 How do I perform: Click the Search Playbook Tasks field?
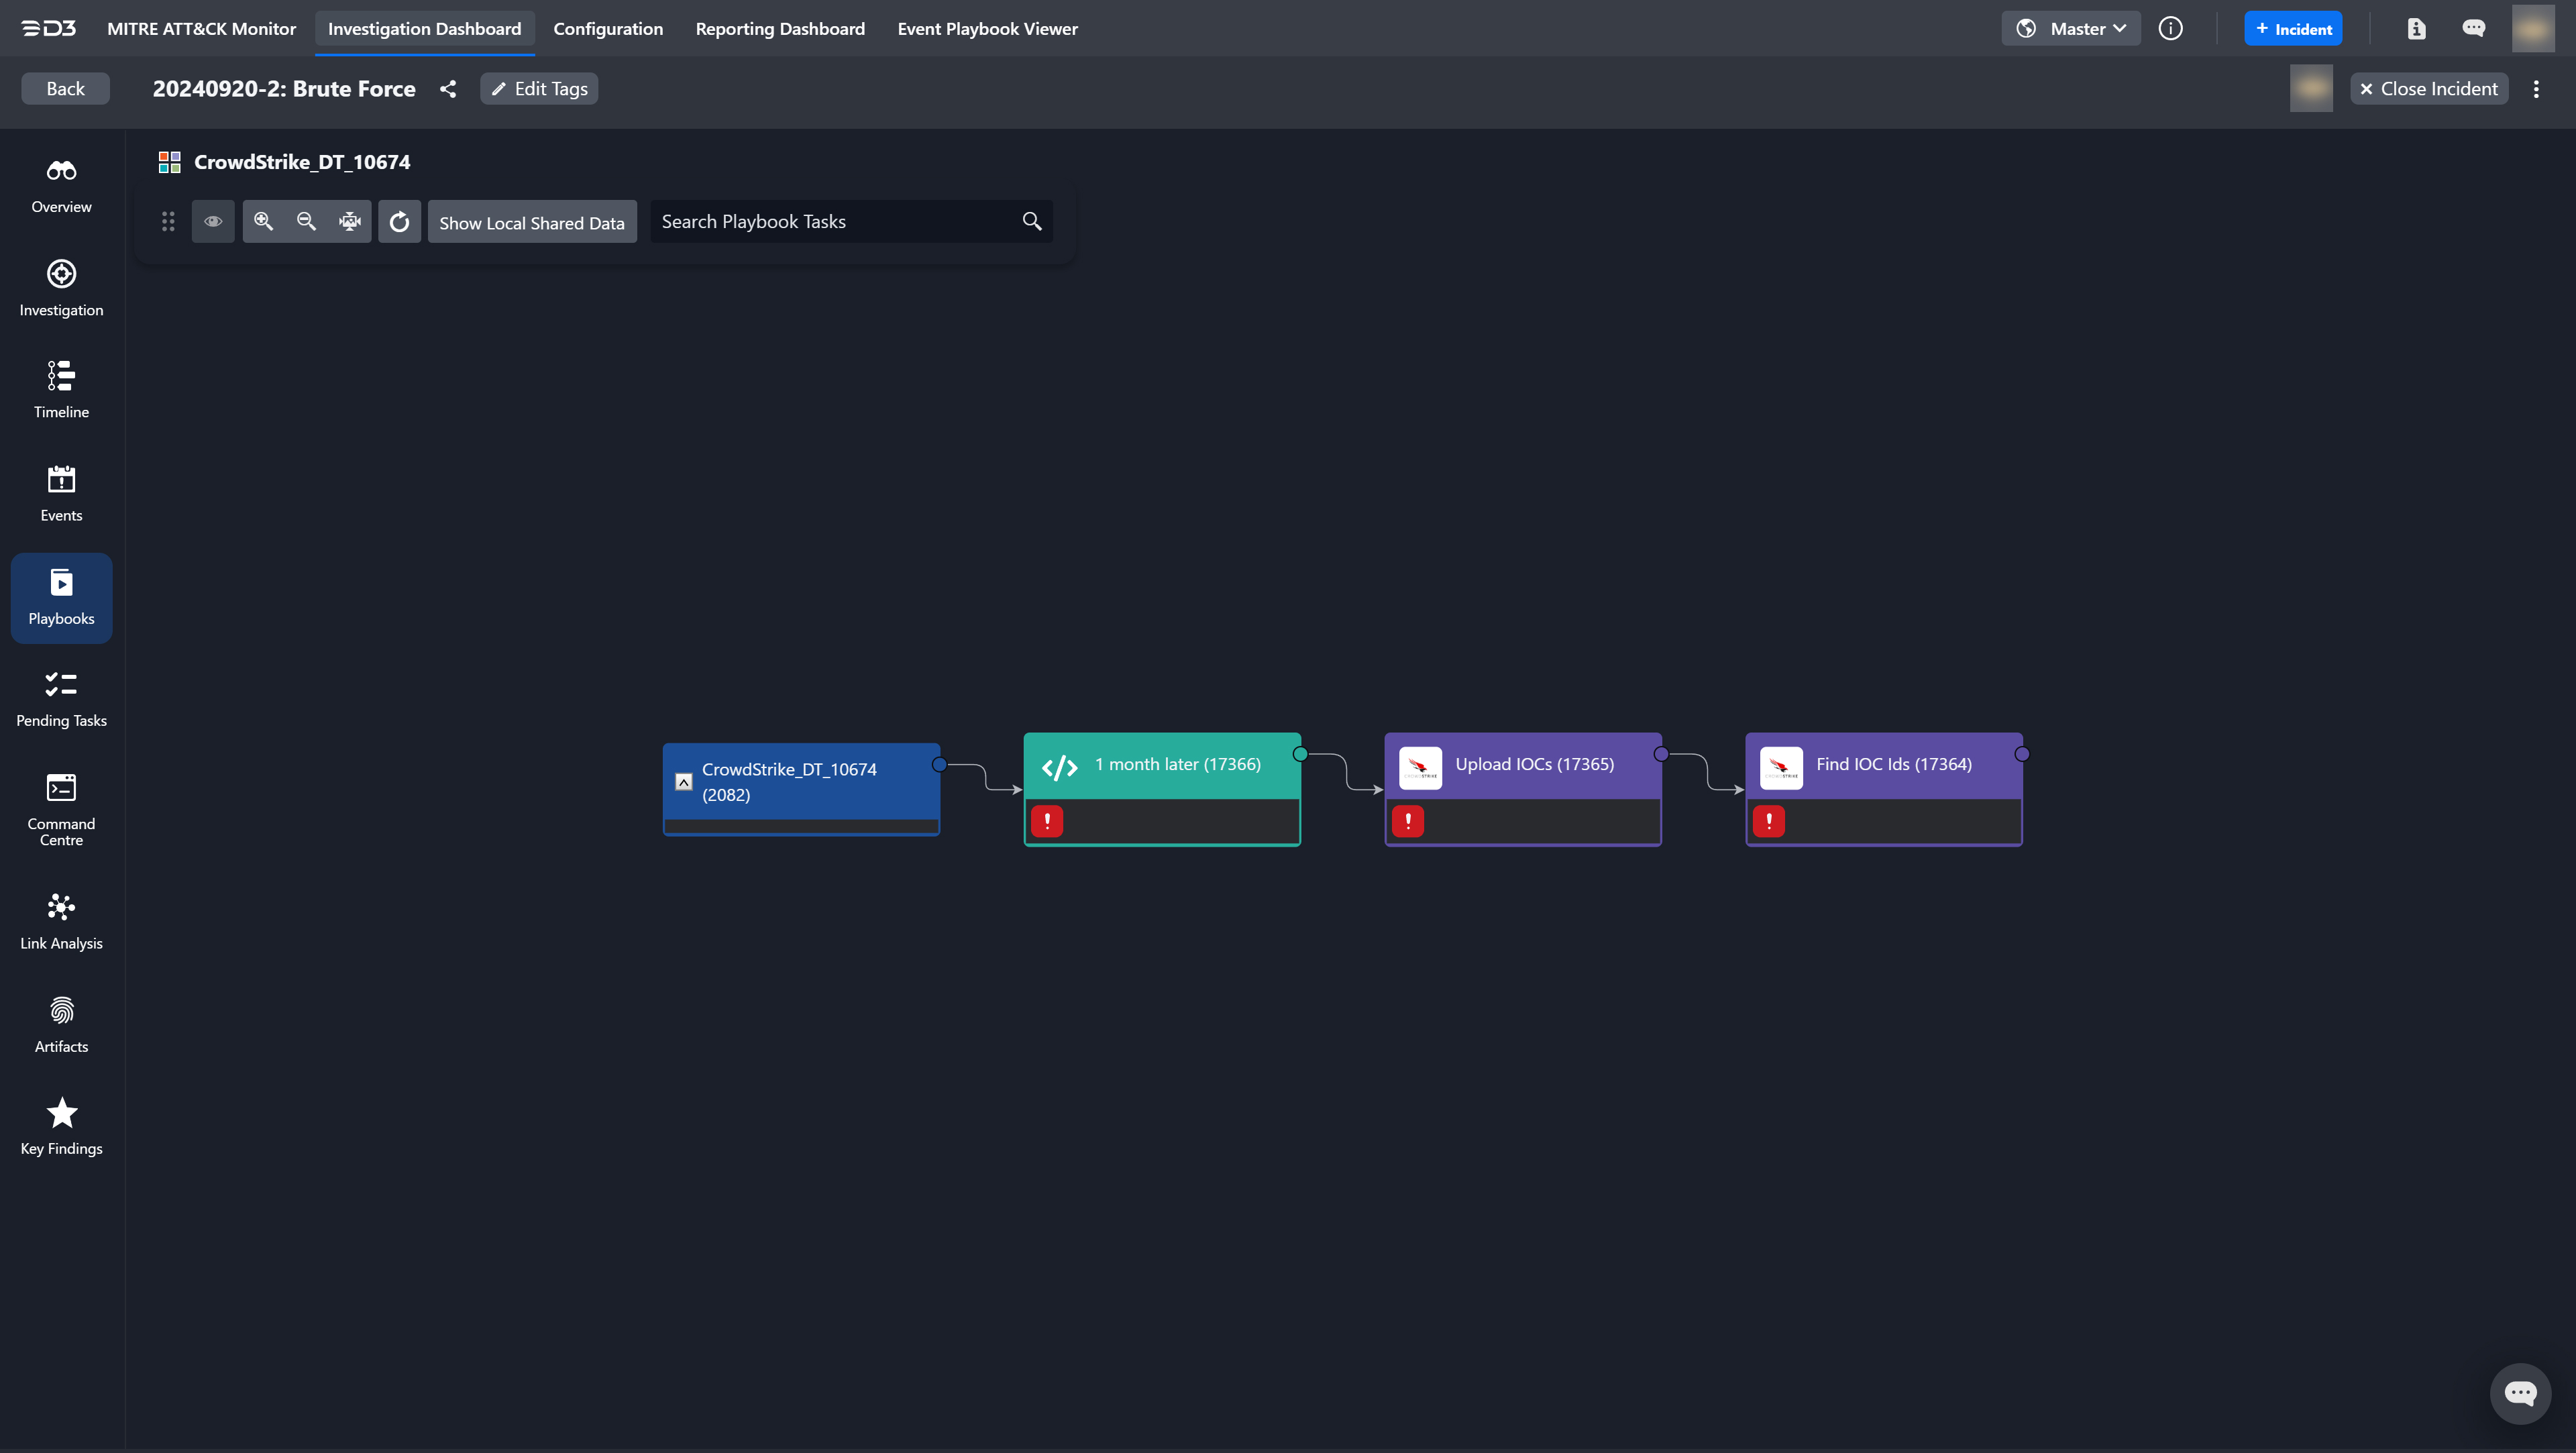pos(835,221)
